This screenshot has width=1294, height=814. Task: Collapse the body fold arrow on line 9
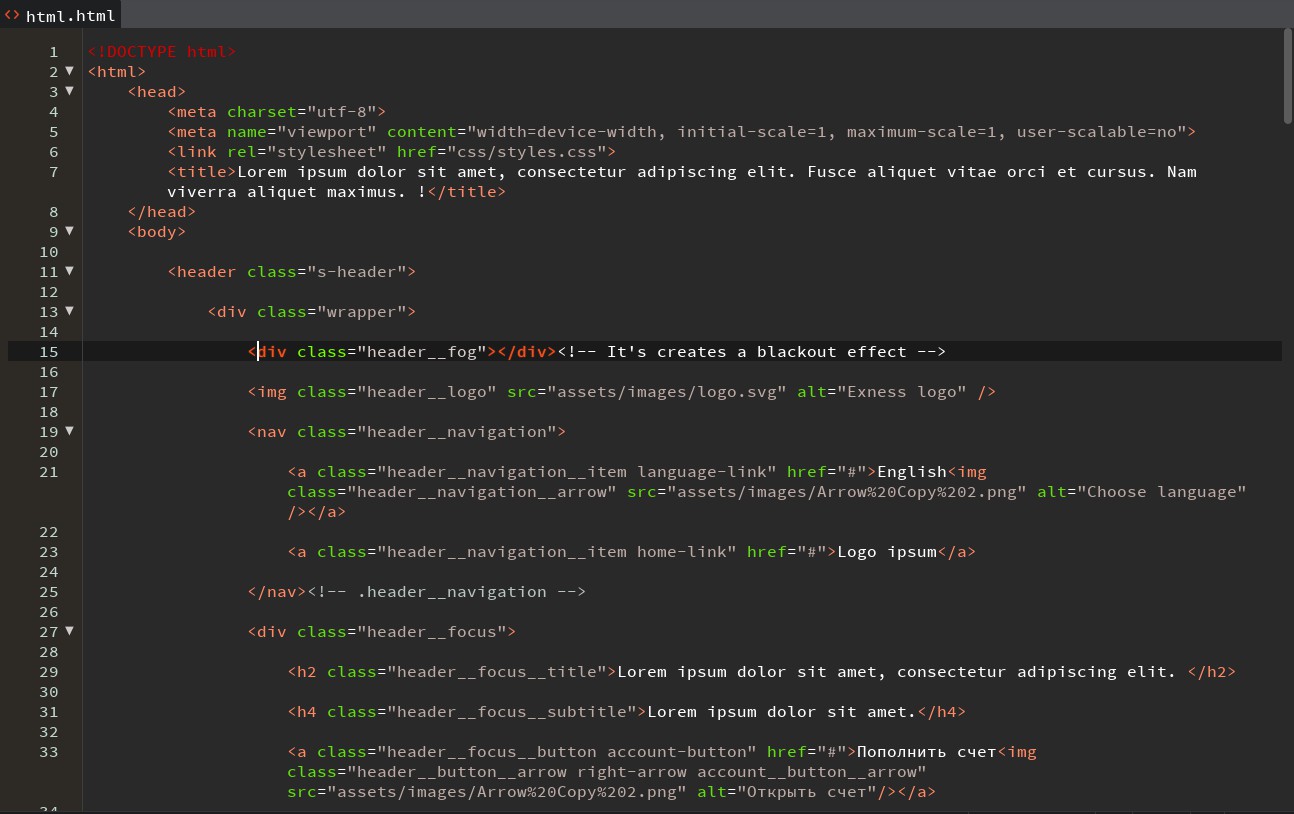tap(69, 231)
